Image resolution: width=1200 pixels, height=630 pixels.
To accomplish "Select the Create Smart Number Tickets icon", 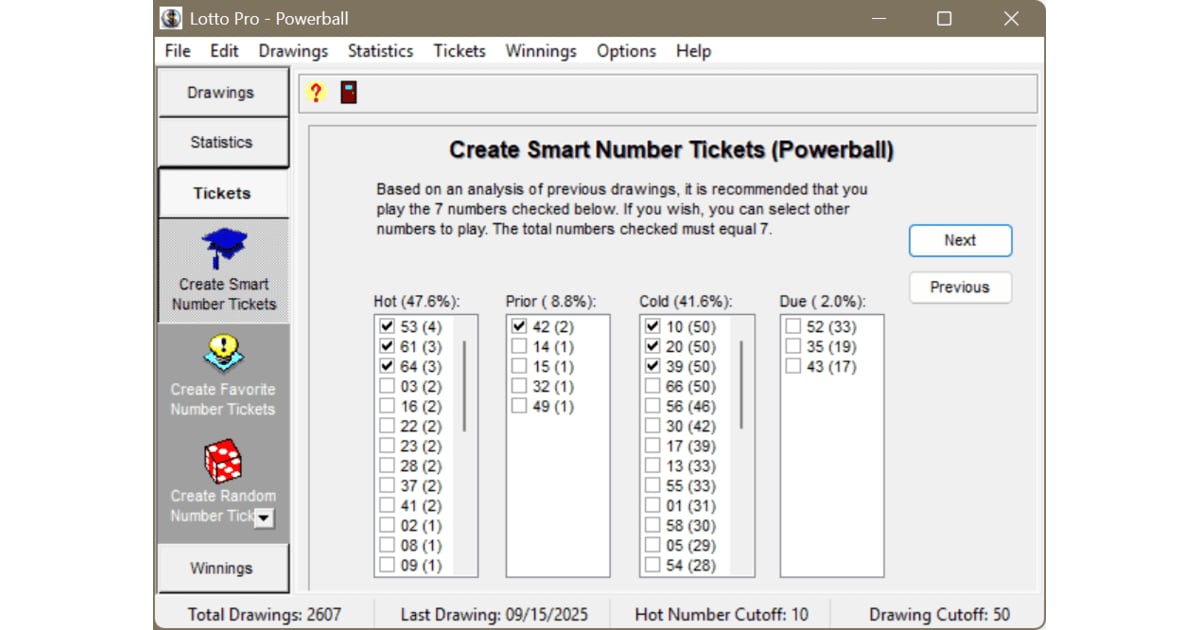I will click(x=222, y=243).
